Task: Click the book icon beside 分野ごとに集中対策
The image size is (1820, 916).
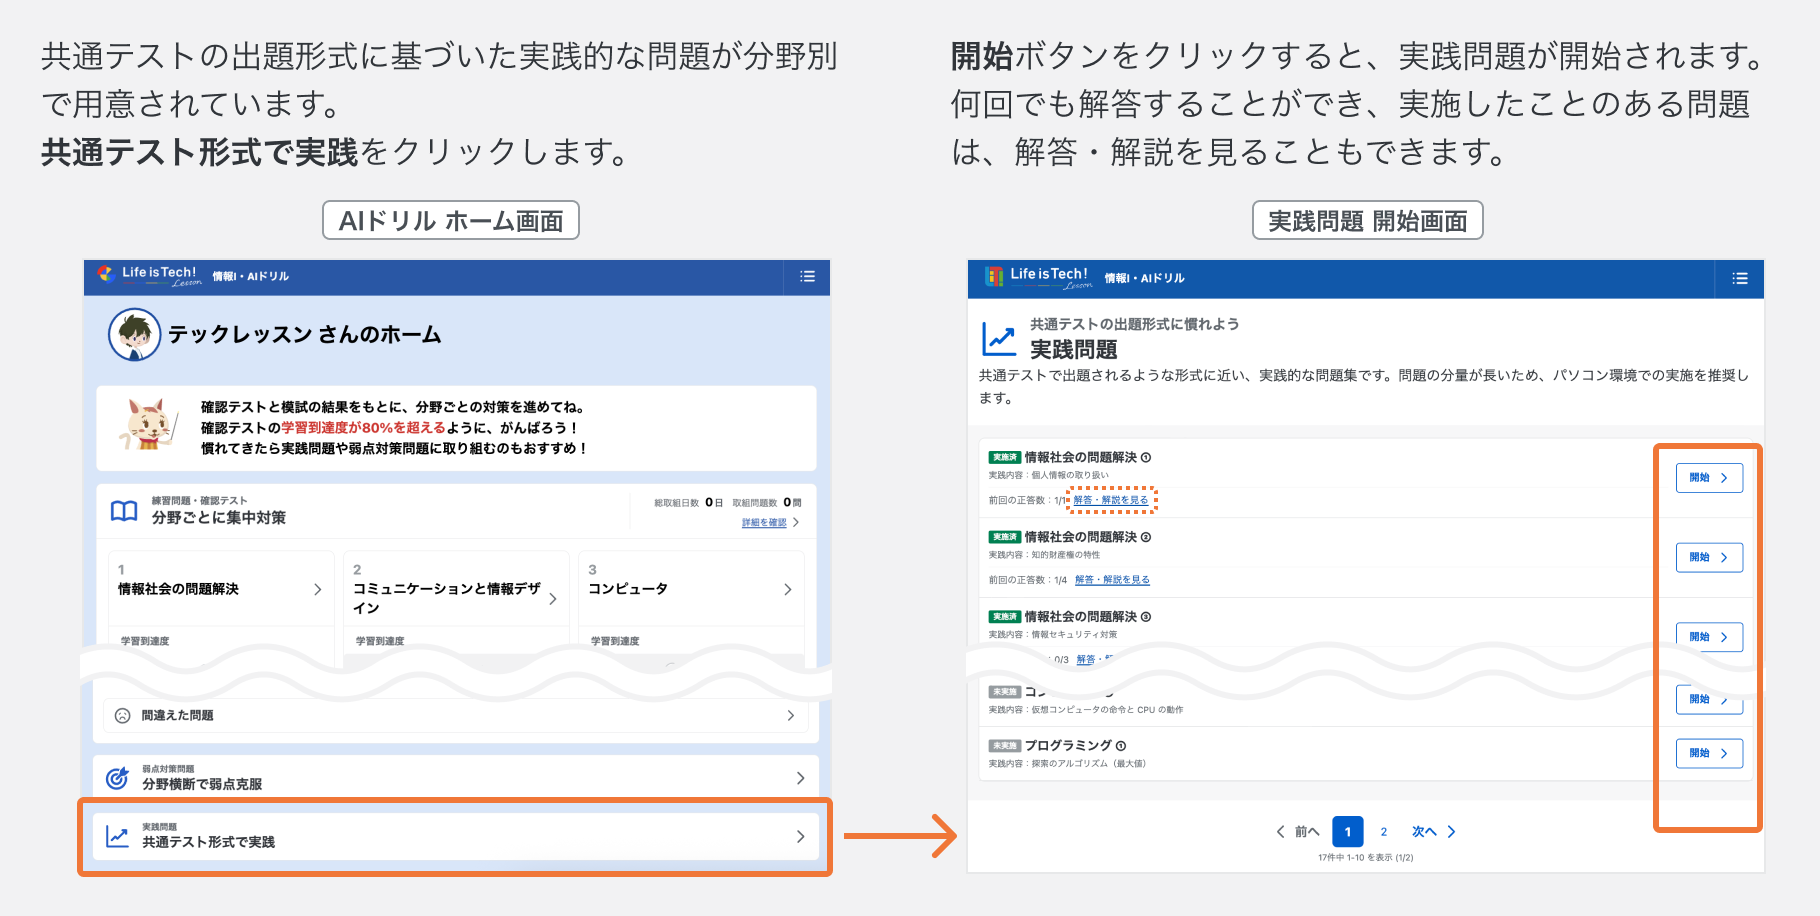Action: click(x=124, y=511)
